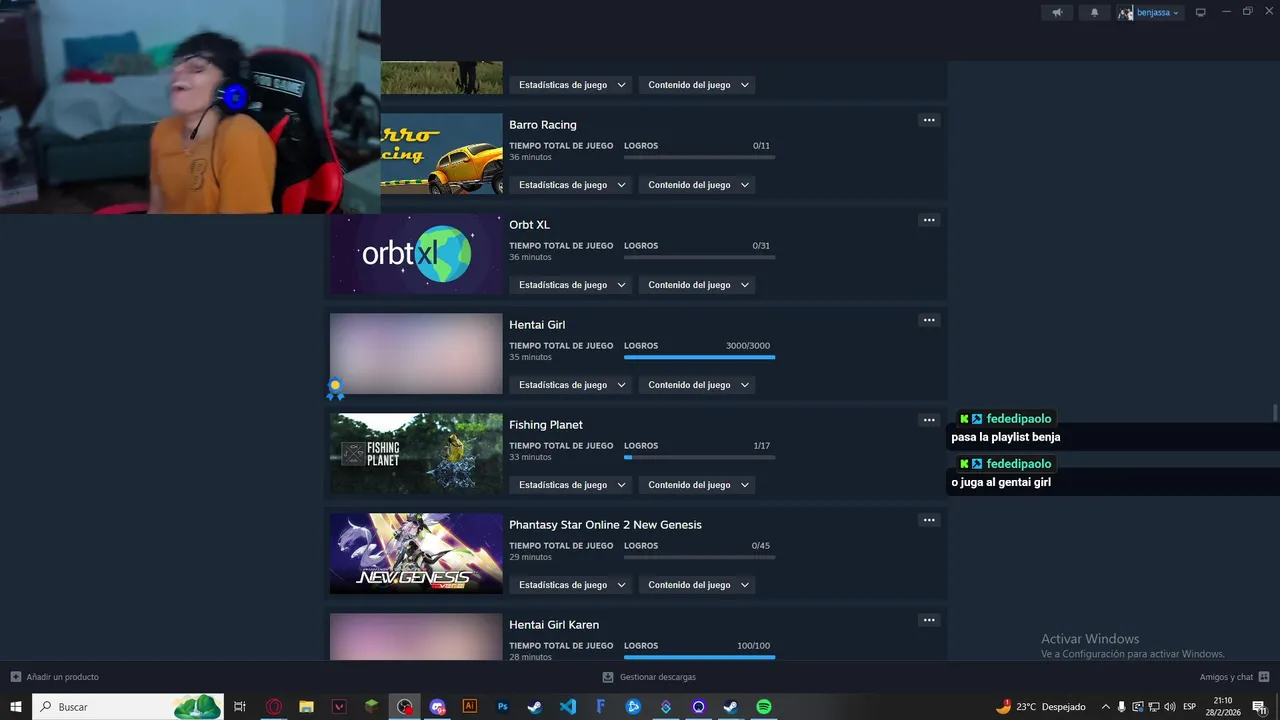Open the 23°C Despejado weather widget
Screen dimensions: 1280x720
pyautogui.click(x=1040, y=707)
